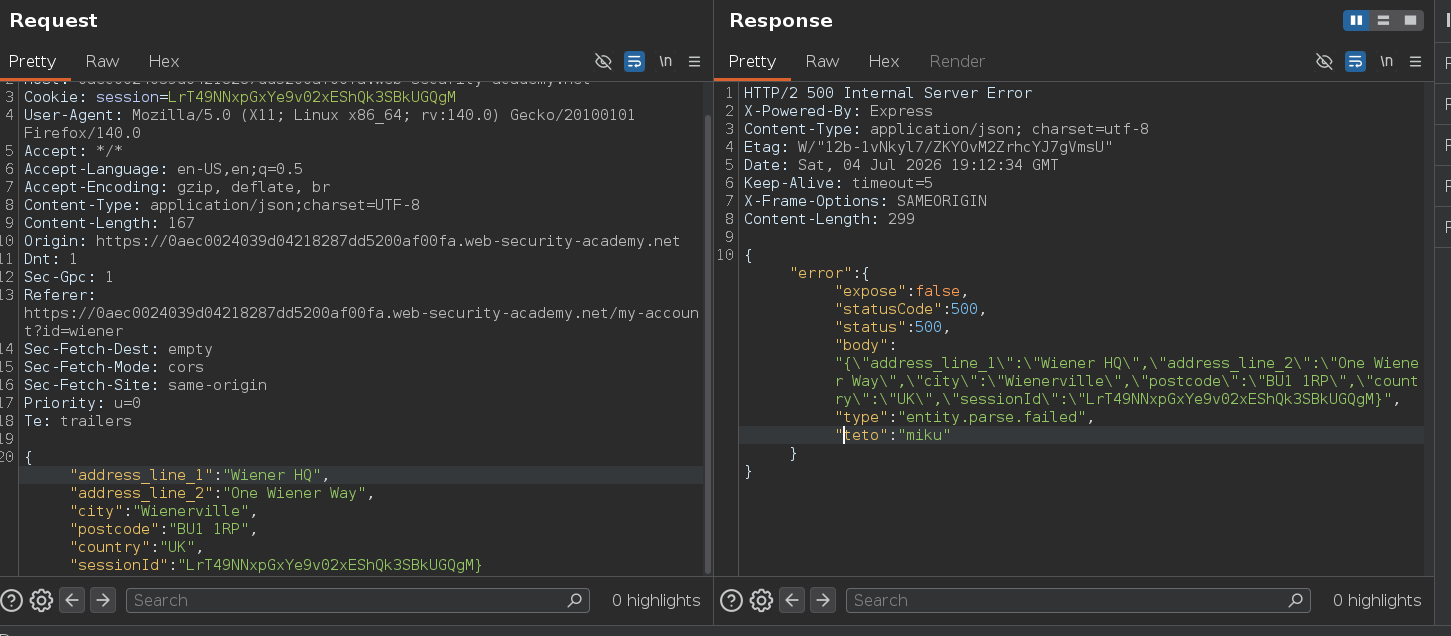Switch to the Request Hex tab

pos(163,61)
